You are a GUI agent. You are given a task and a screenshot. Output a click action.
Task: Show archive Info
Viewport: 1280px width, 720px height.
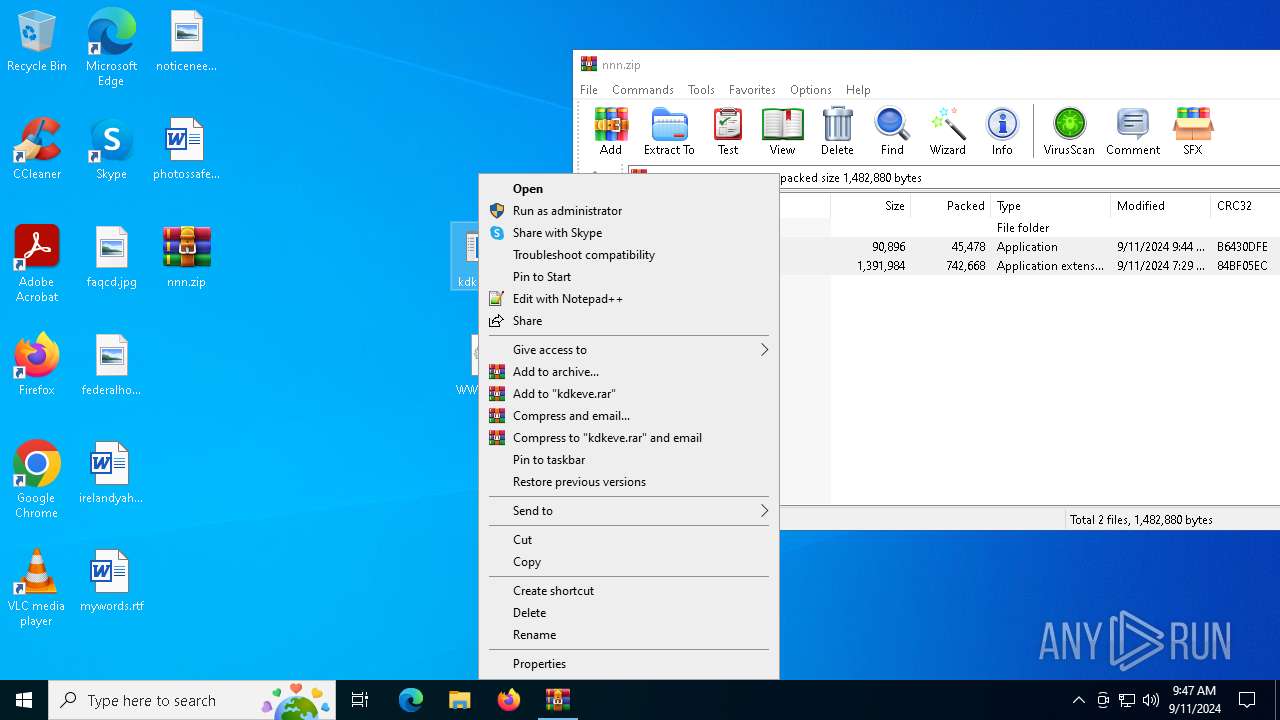point(1002,131)
